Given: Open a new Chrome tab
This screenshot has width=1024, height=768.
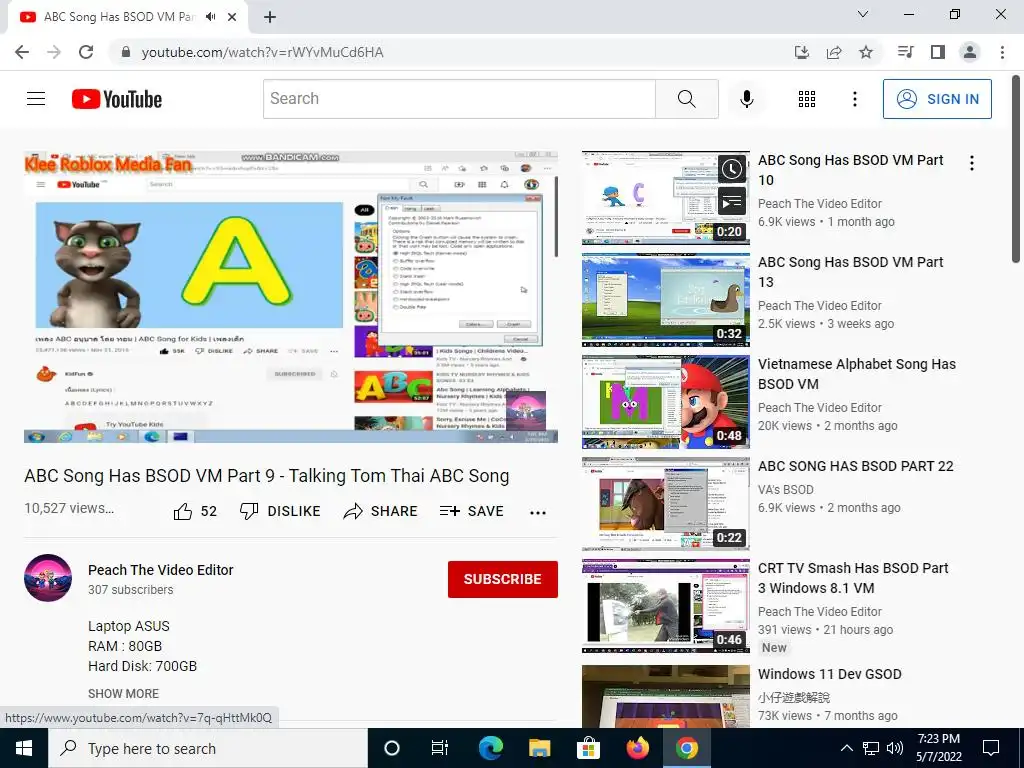Looking at the screenshot, I should pos(270,17).
